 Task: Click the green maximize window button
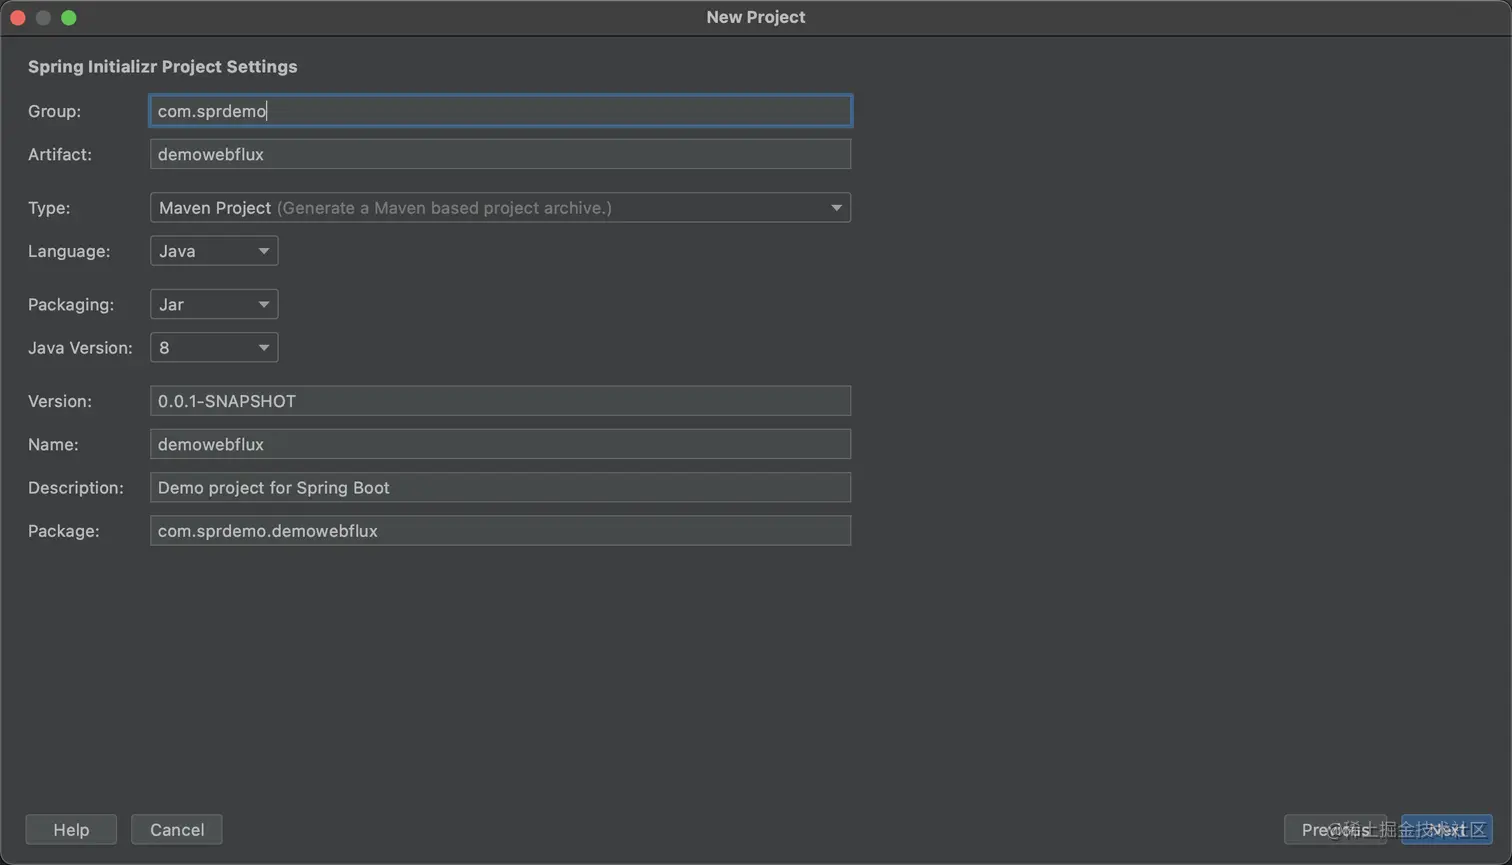point(69,18)
